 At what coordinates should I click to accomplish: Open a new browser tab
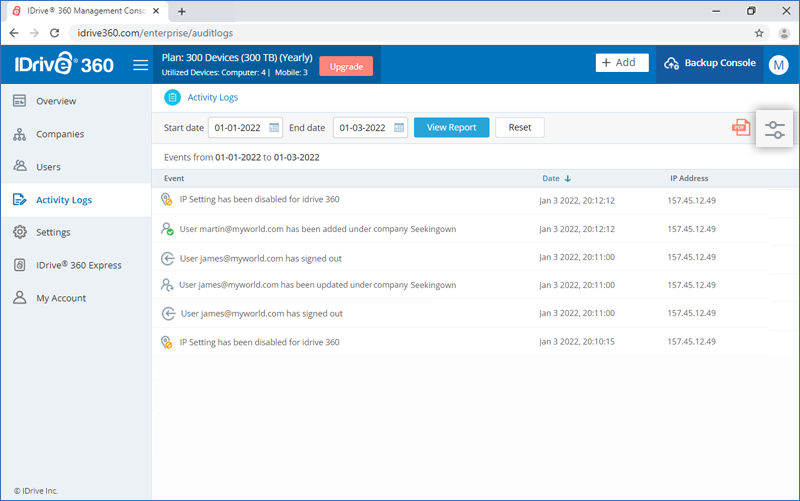(x=182, y=11)
